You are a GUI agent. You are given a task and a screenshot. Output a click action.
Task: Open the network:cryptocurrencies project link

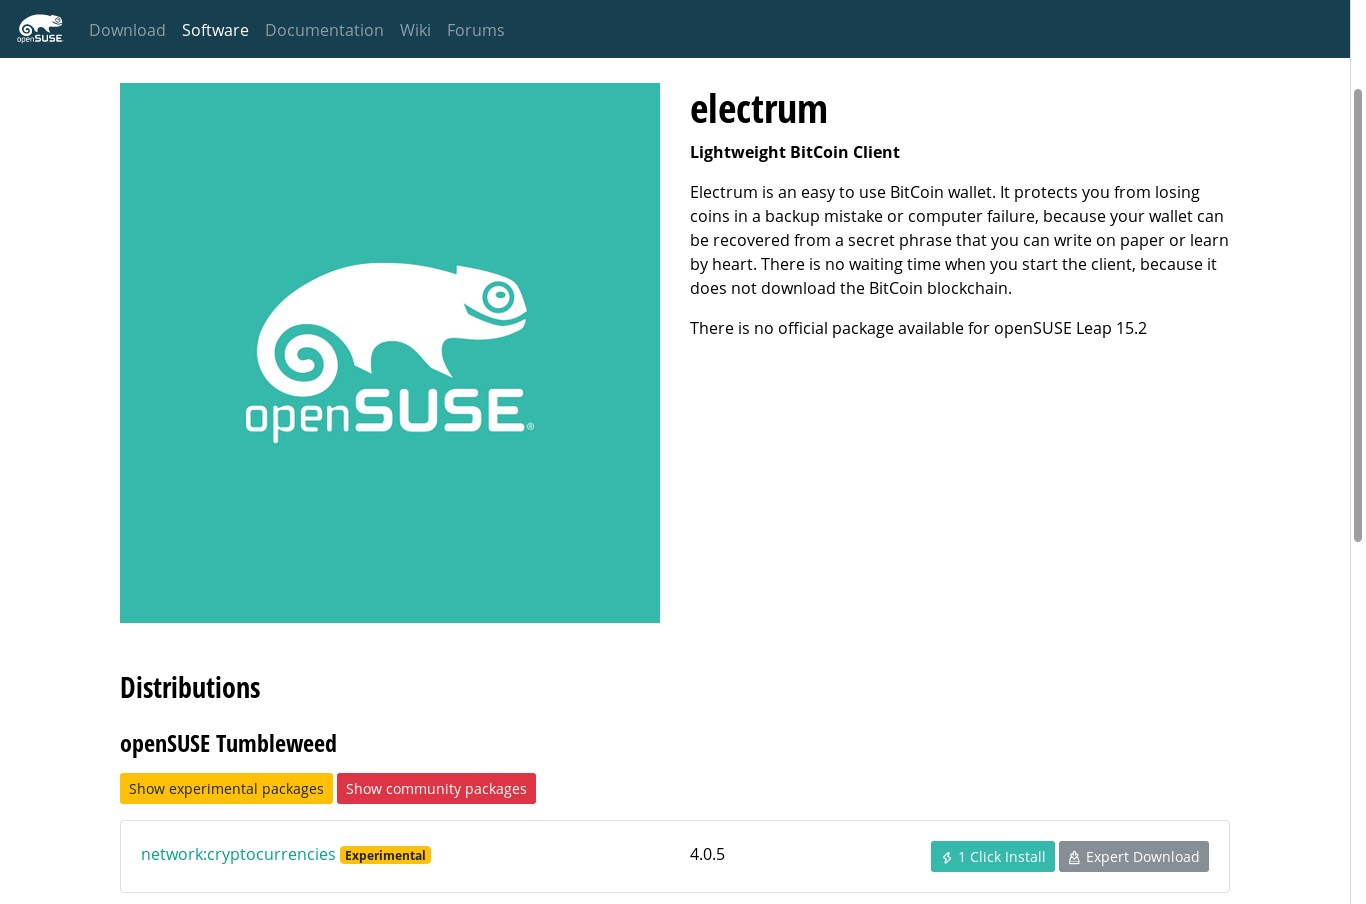[x=238, y=854]
